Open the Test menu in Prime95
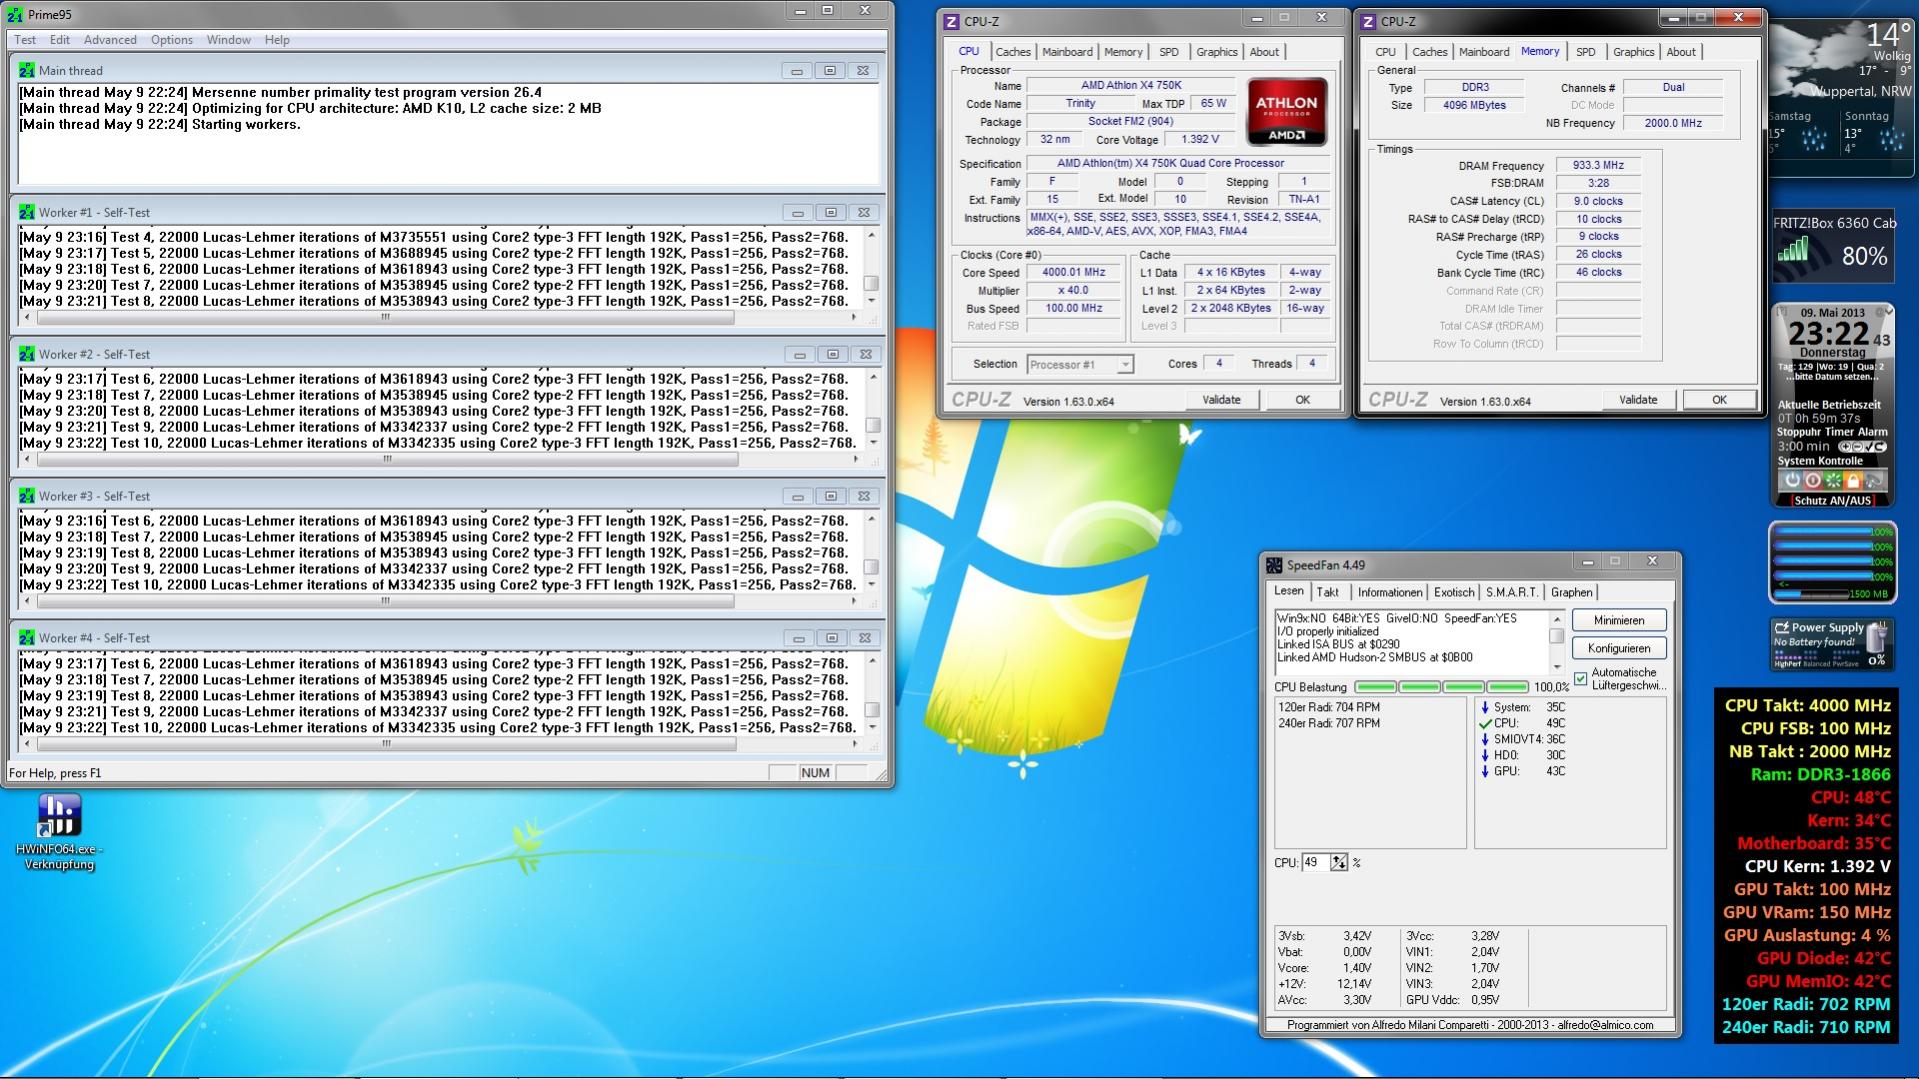The image size is (1919, 1079). pos(25,40)
